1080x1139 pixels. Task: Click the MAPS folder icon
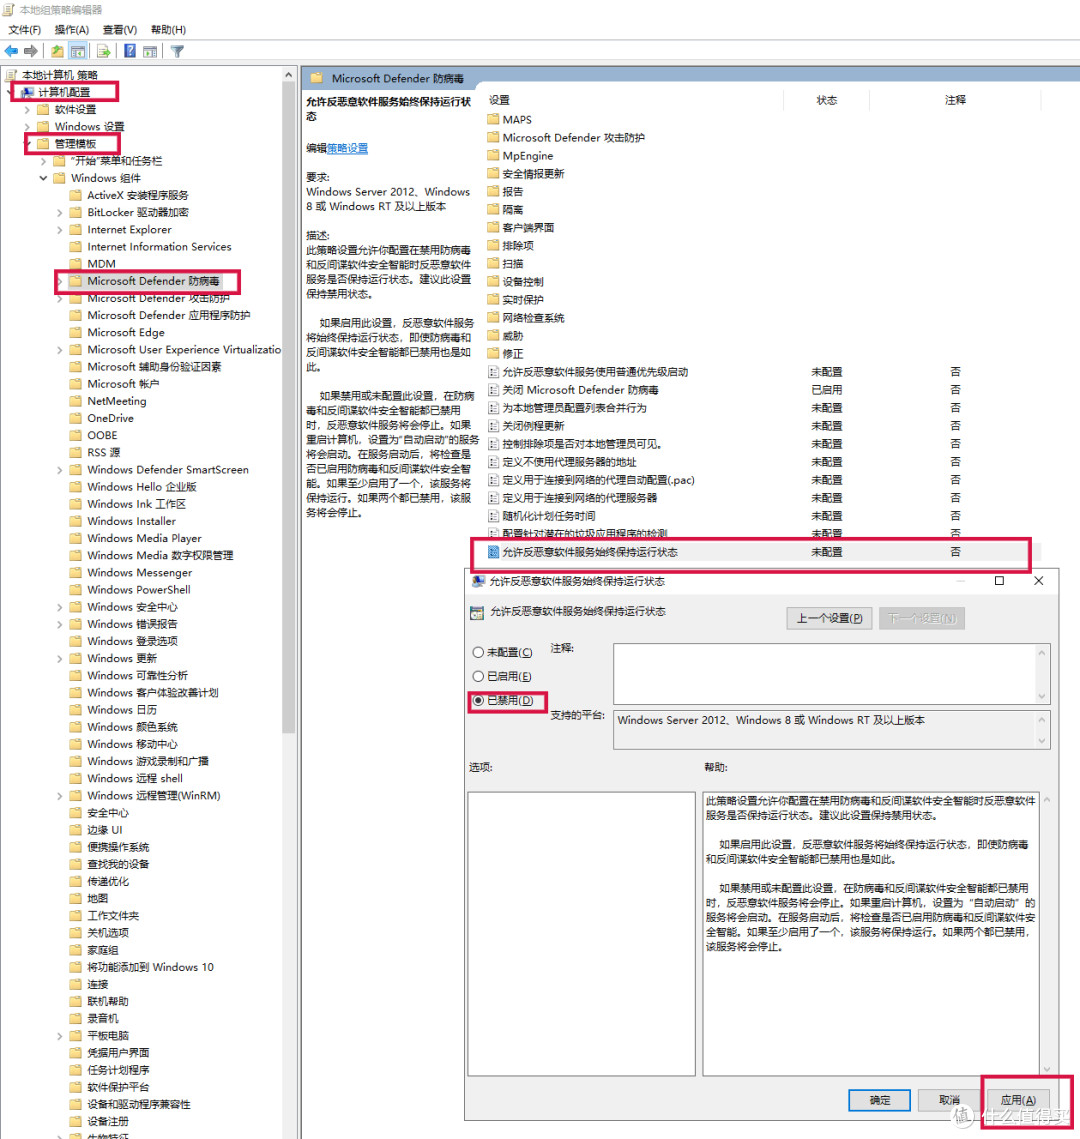493,119
